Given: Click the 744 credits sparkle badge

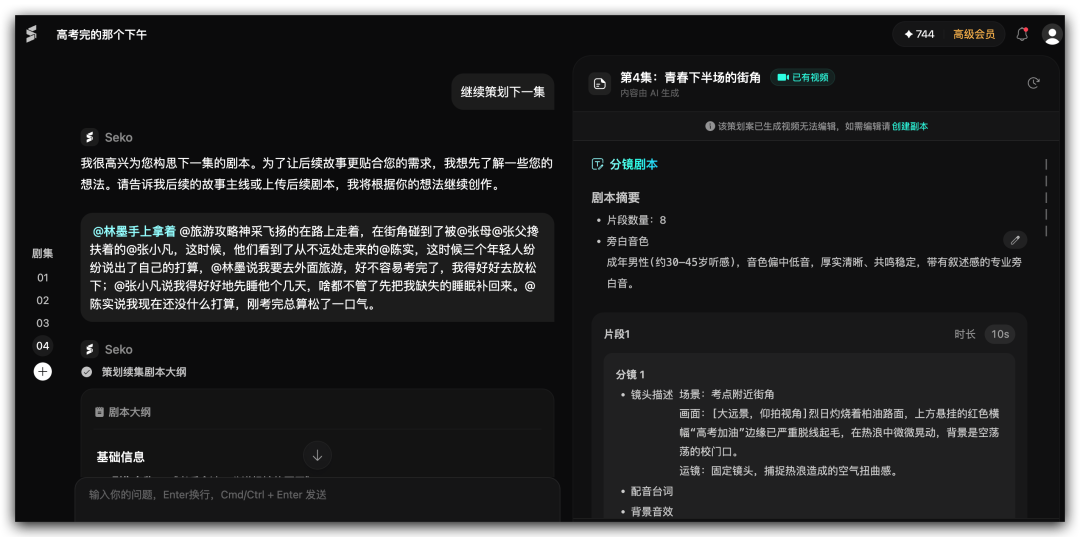Looking at the screenshot, I should (x=920, y=34).
